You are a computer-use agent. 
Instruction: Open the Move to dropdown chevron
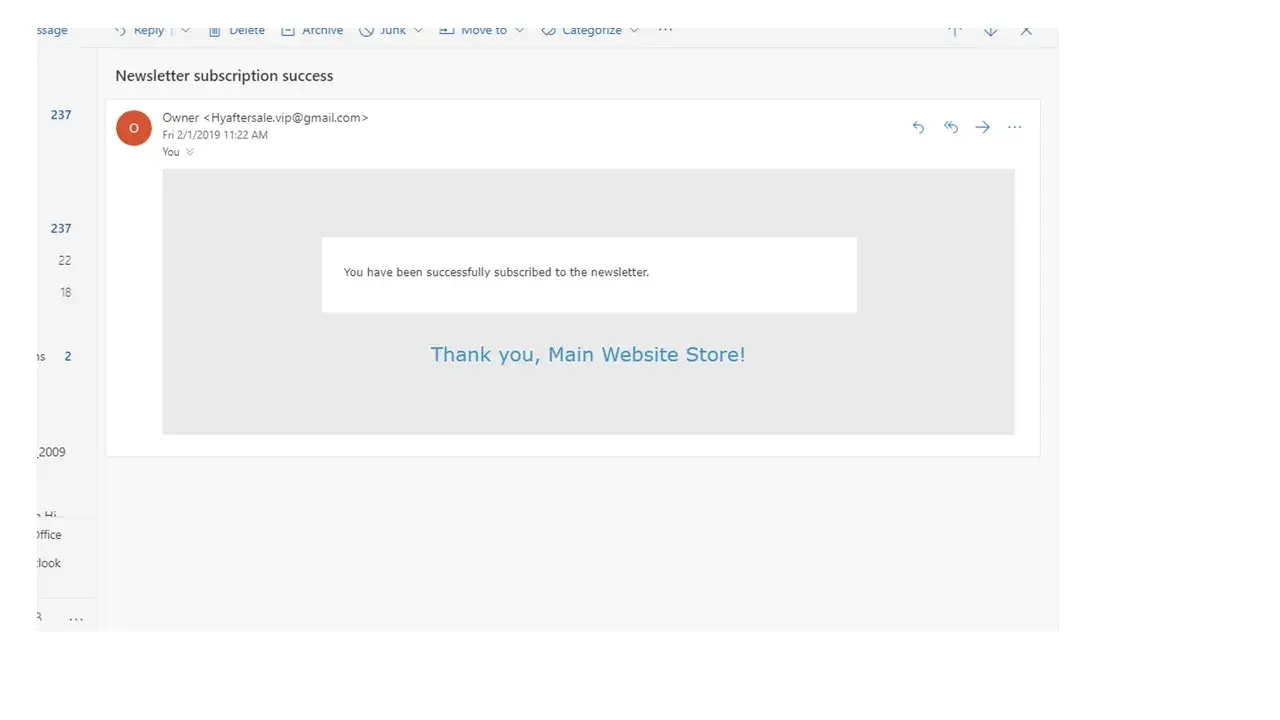(519, 30)
